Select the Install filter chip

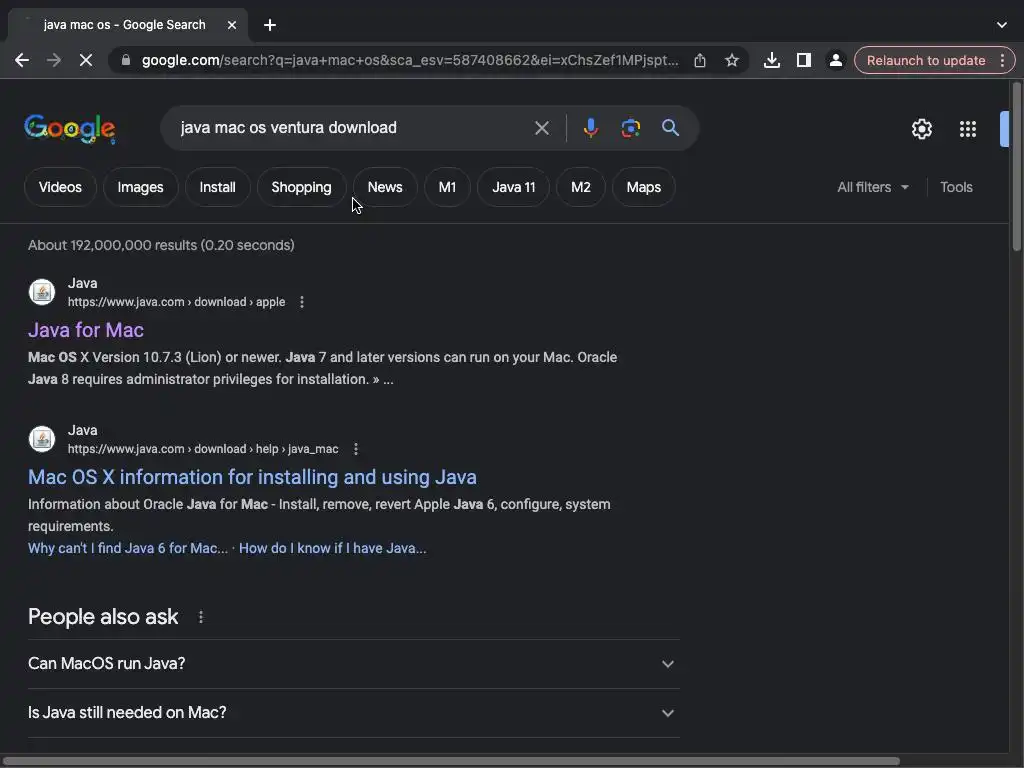[217, 187]
